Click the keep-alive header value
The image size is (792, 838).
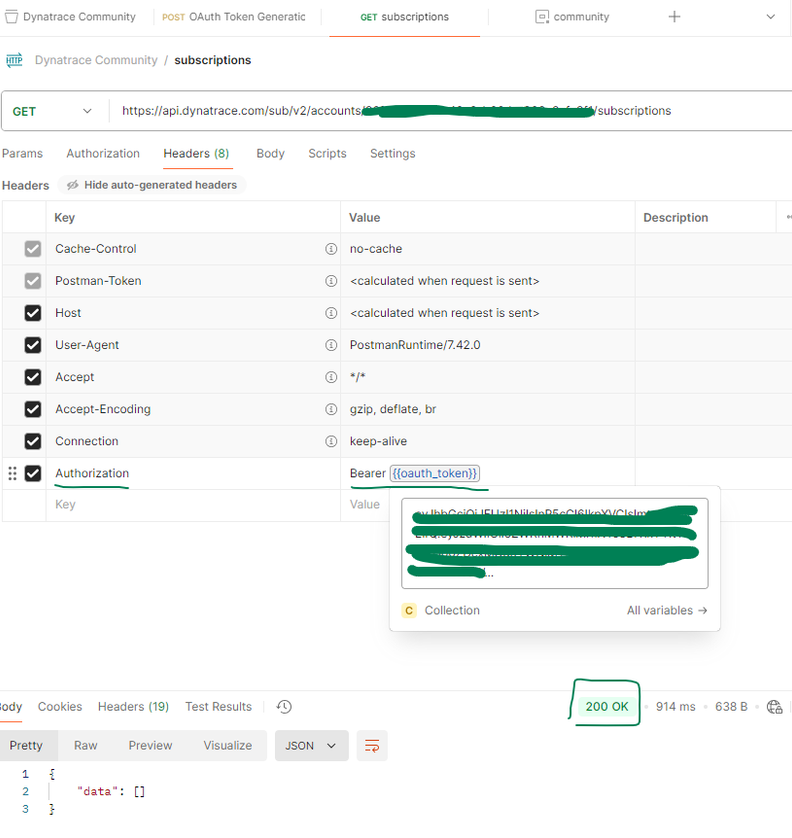point(378,441)
